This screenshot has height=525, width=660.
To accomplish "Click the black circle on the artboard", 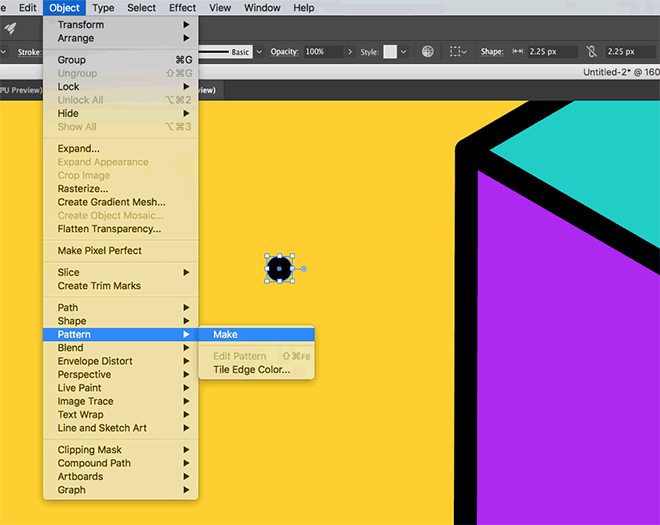I will point(279,268).
